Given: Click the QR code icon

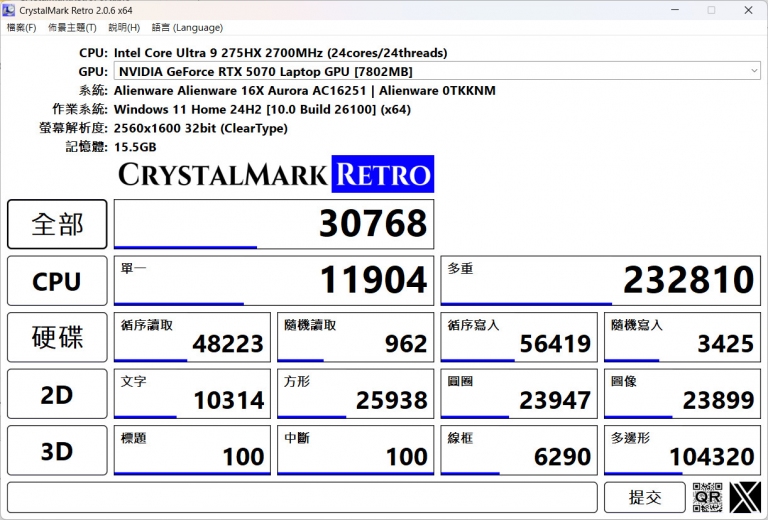Looking at the screenshot, I should 707,497.
